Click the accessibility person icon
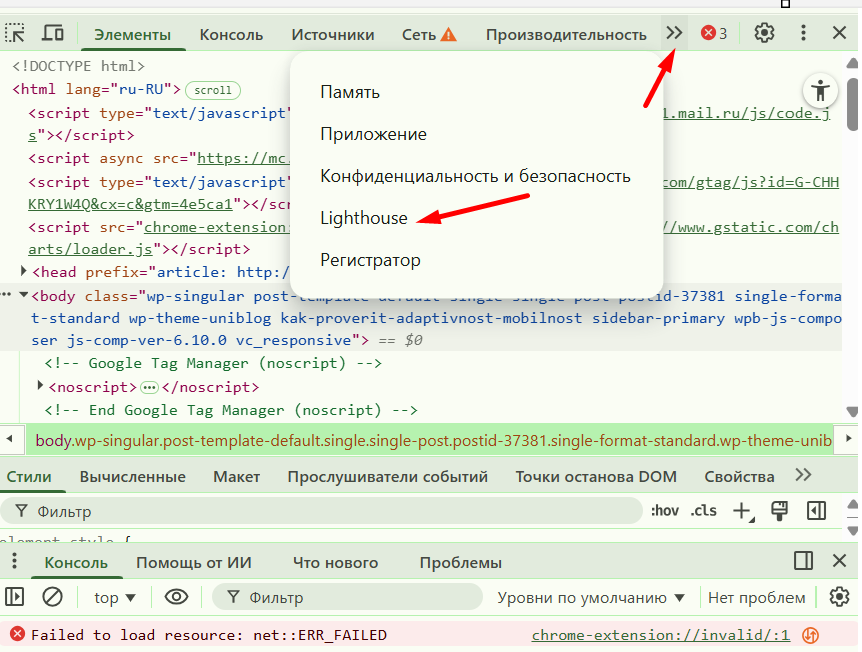The width and height of the screenshot is (862, 652). coord(821,89)
